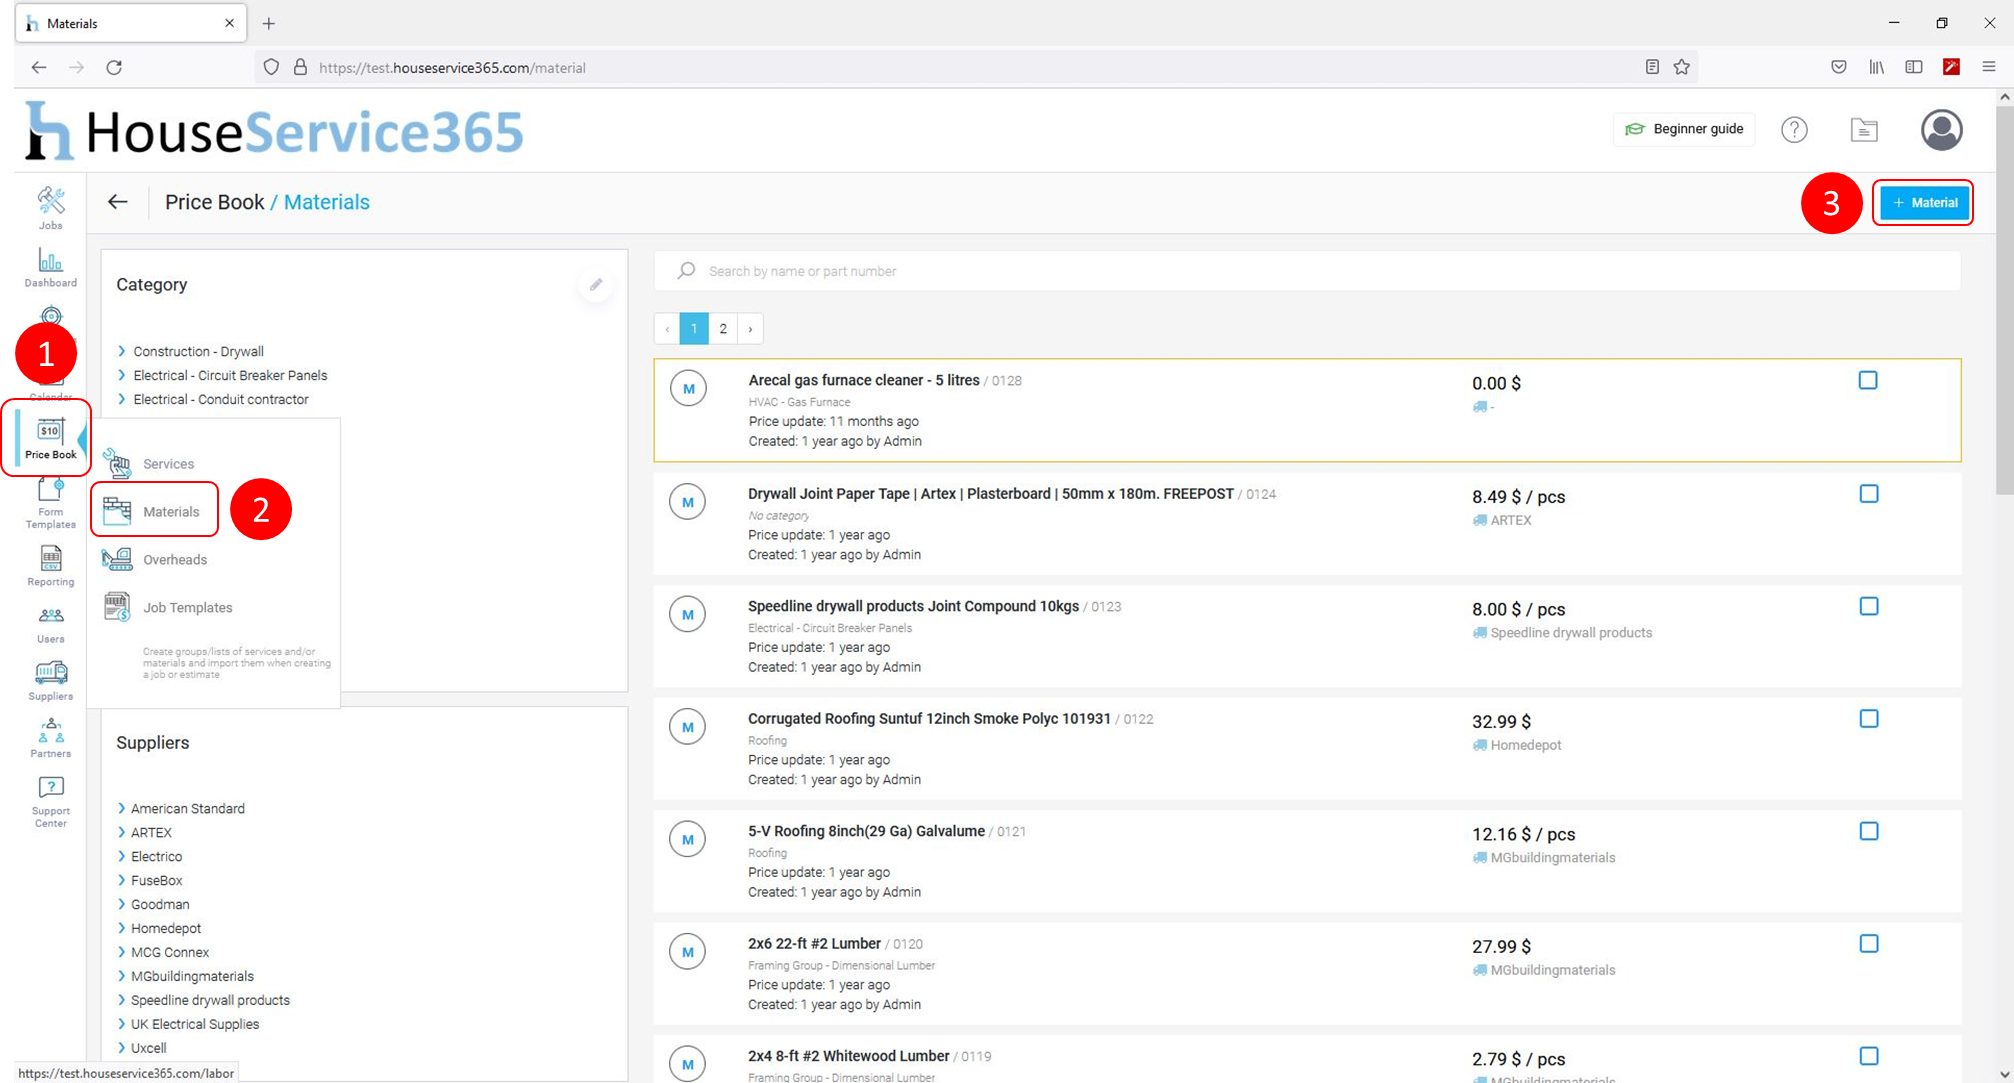Viewport: 2014px width, 1083px height.
Task: Expand Electrico supplier
Action: point(122,856)
